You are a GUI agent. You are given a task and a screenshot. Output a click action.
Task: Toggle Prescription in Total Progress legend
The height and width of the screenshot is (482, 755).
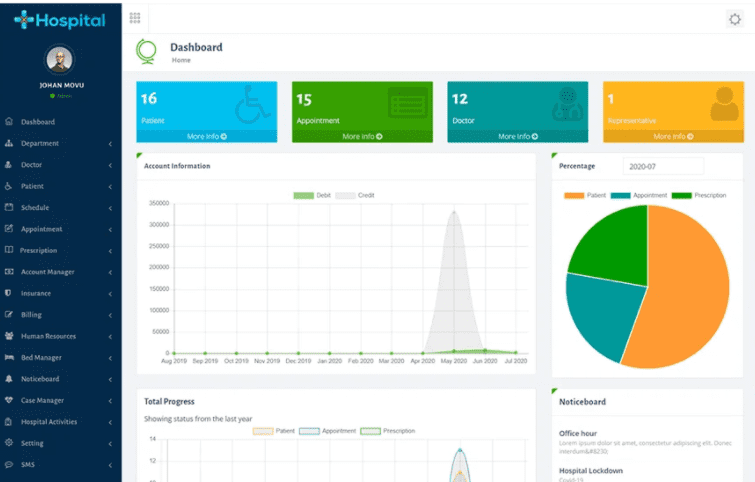click(388, 431)
